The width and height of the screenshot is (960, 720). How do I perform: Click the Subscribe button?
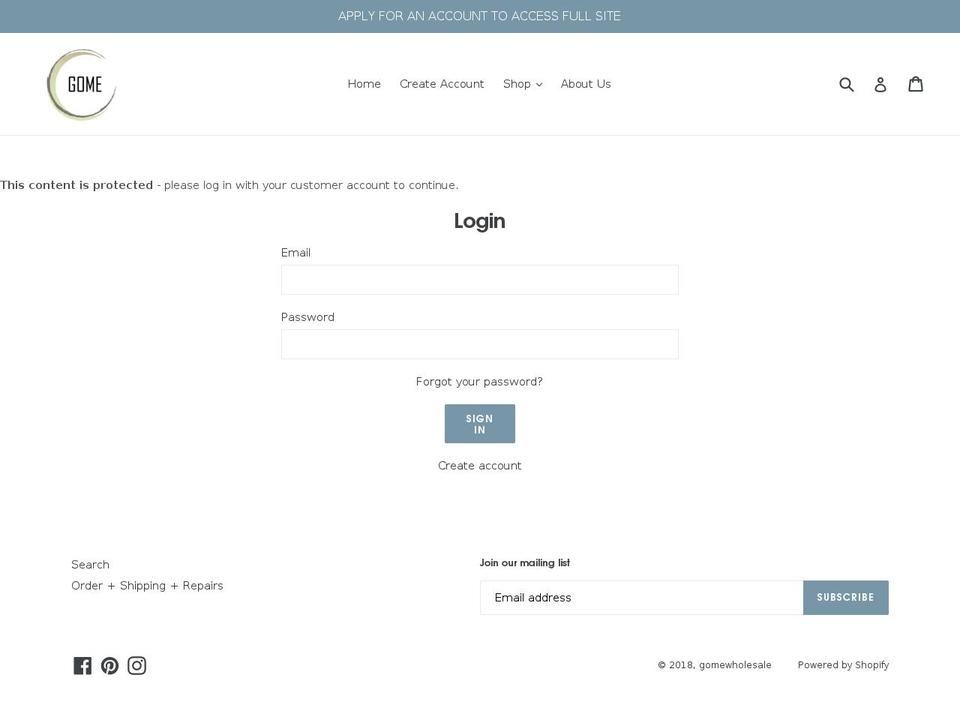846,598
